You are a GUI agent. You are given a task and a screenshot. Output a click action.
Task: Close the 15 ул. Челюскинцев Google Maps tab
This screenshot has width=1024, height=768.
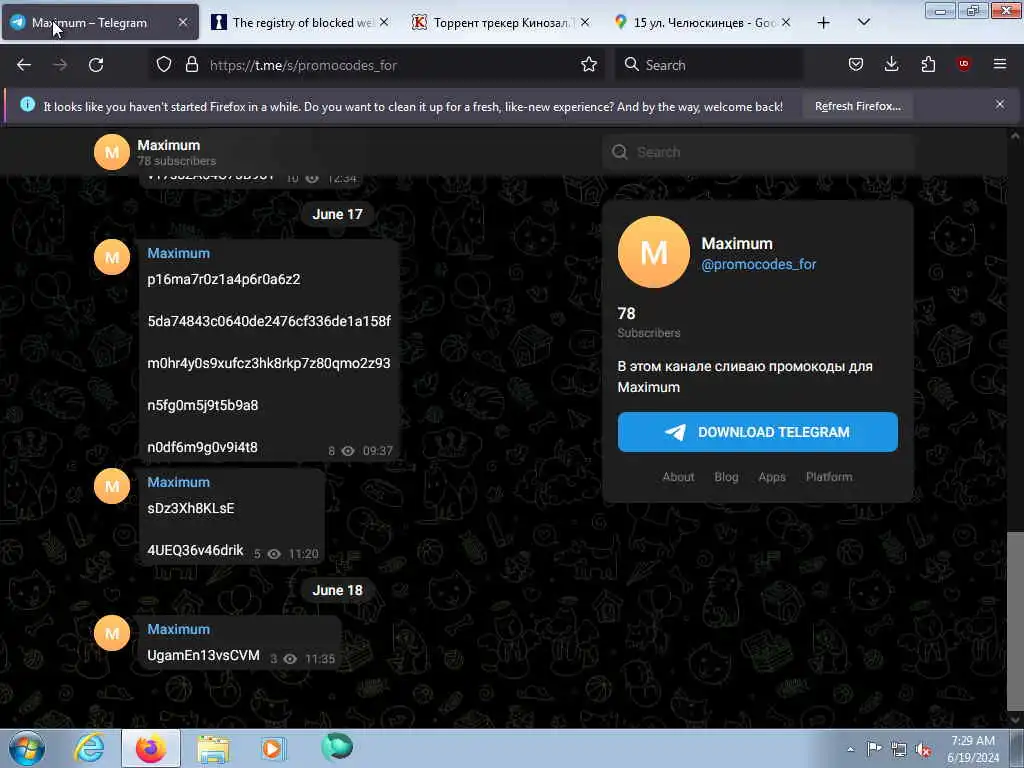coord(786,23)
